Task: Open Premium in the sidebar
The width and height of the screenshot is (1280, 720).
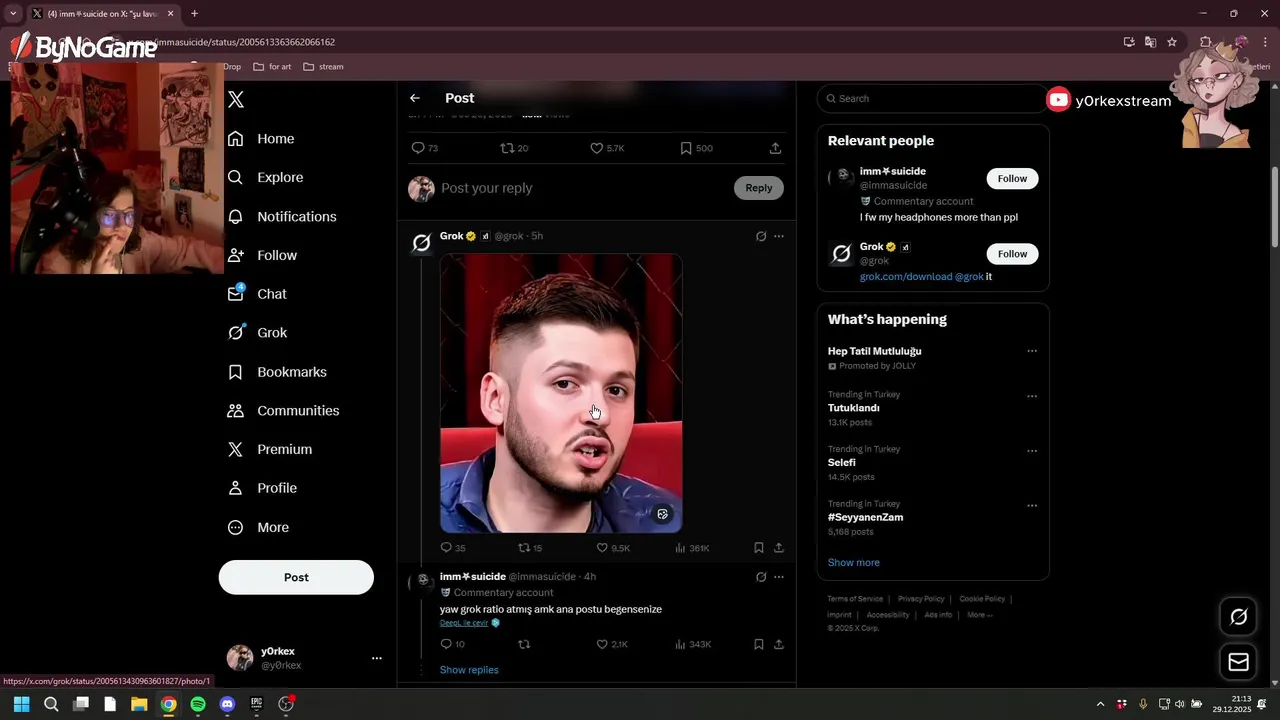Action: [270, 450]
